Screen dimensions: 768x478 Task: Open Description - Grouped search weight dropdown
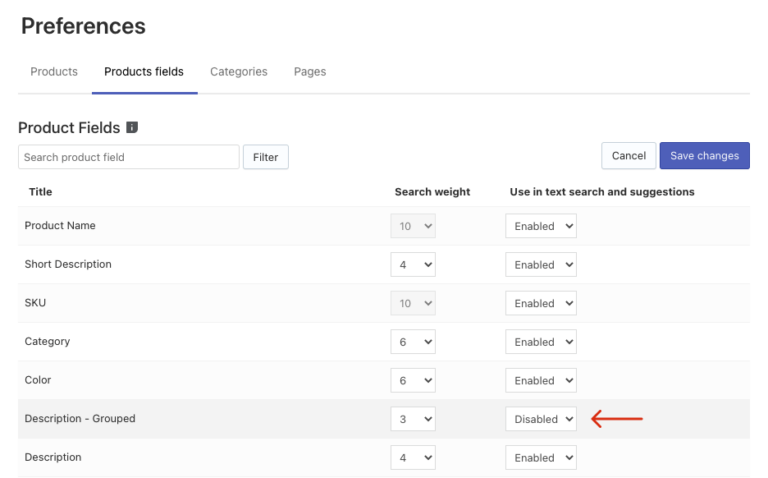pos(413,419)
